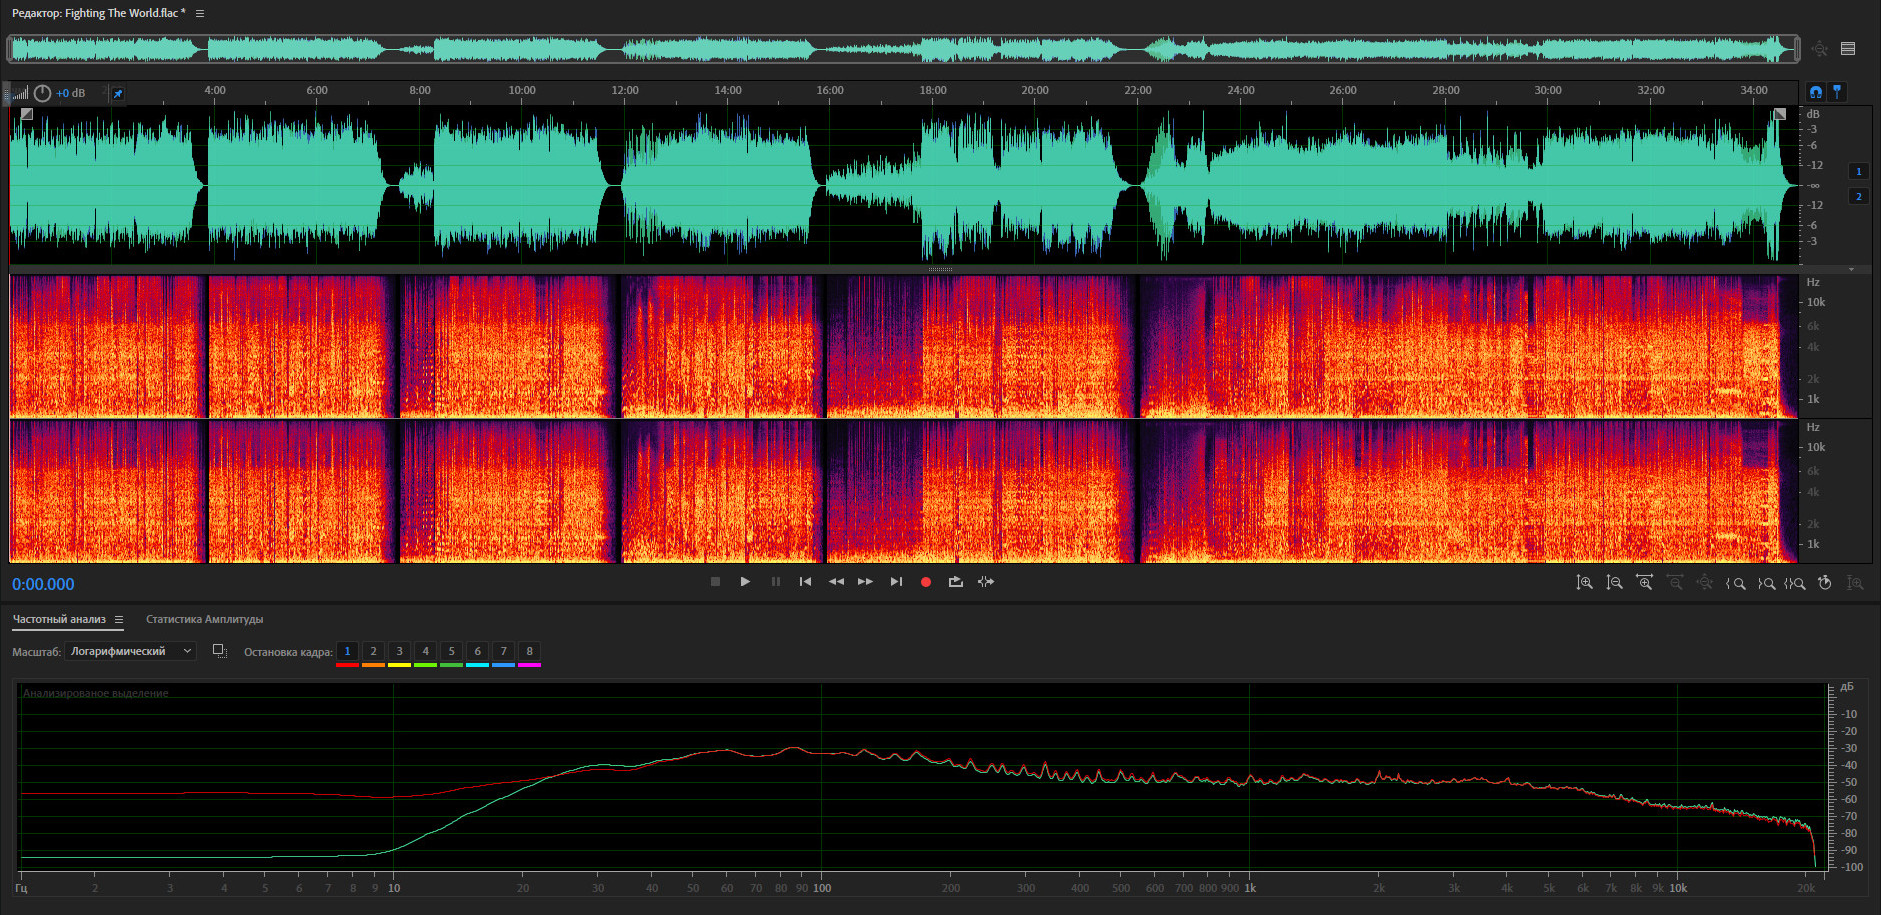Click the HUD volume knob

click(42, 93)
